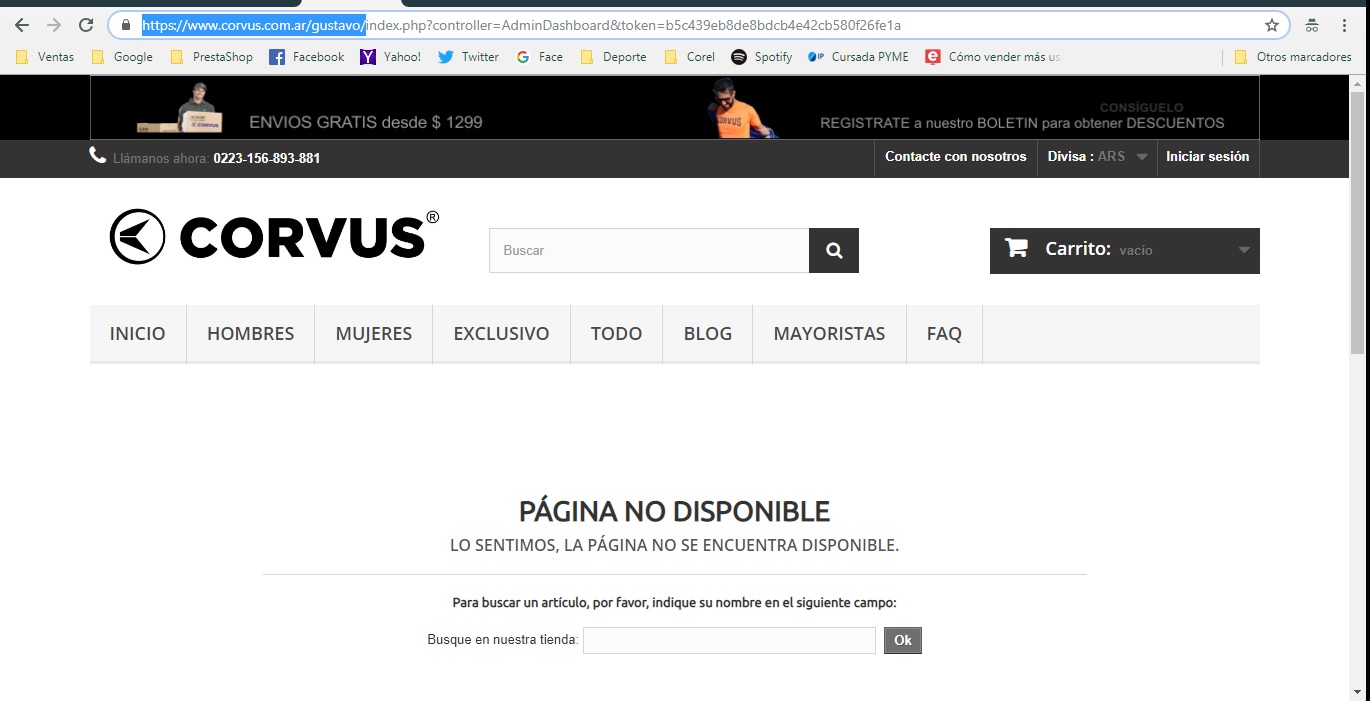Click the scrollbar down arrow
The image size is (1370, 701).
pos(1357,691)
